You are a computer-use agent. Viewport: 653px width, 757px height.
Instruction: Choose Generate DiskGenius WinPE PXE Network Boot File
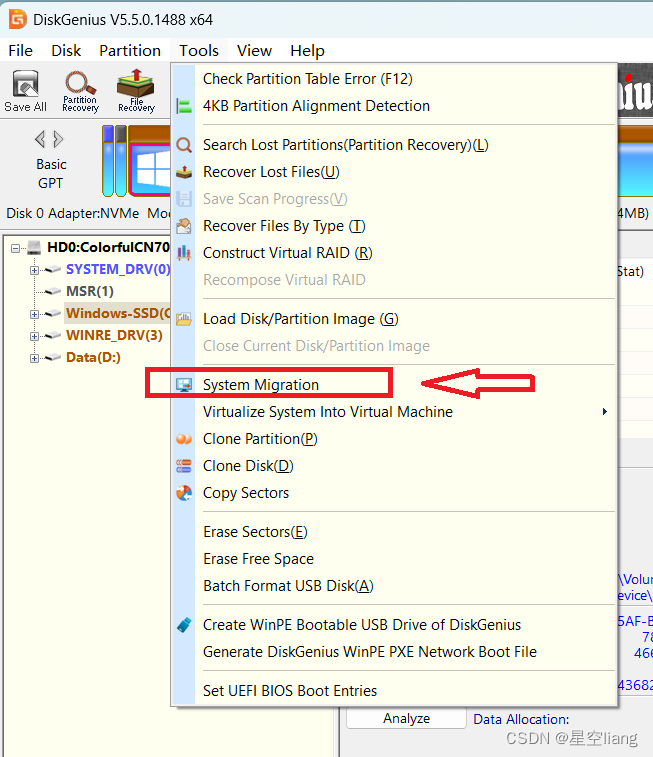click(x=394, y=652)
